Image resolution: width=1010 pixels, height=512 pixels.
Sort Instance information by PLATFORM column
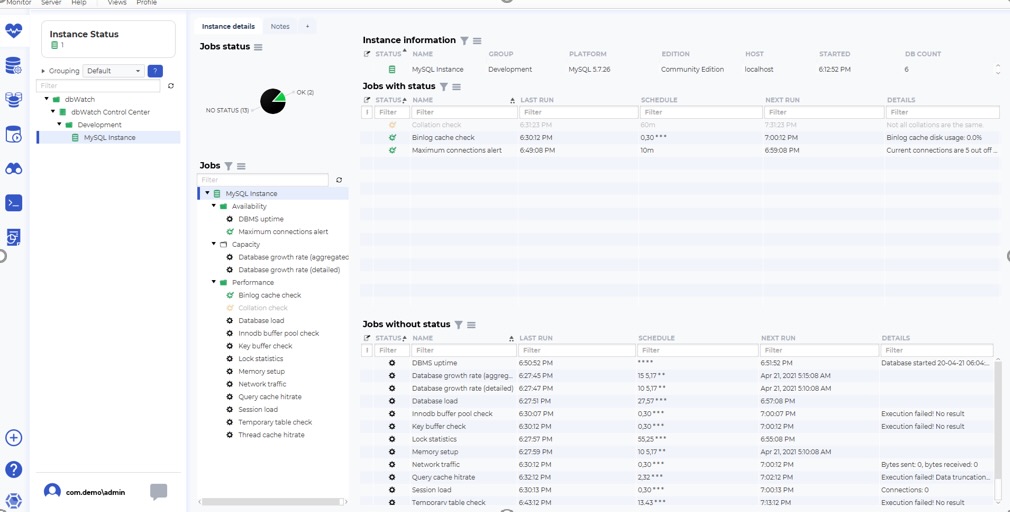(x=587, y=54)
